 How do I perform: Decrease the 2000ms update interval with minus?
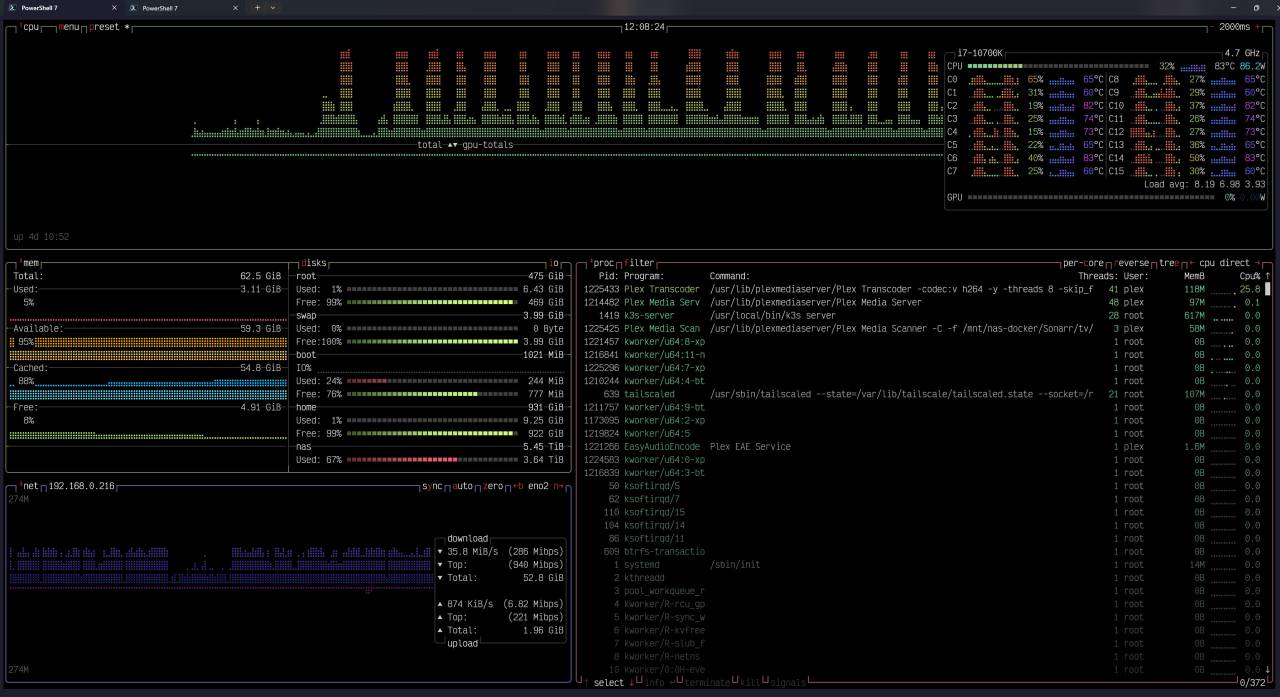point(1211,27)
